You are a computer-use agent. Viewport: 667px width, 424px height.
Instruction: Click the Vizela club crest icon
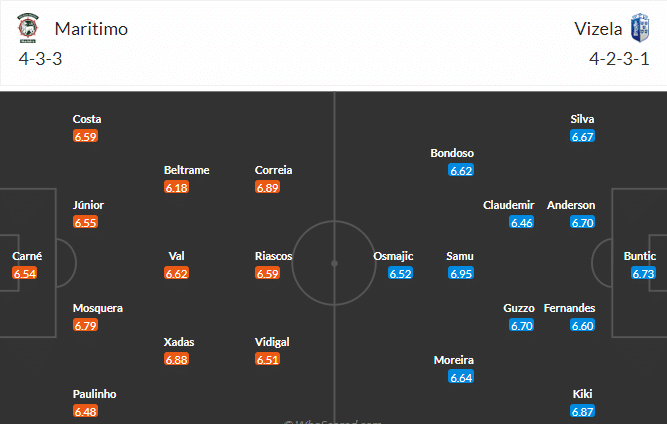coord(639,28)
